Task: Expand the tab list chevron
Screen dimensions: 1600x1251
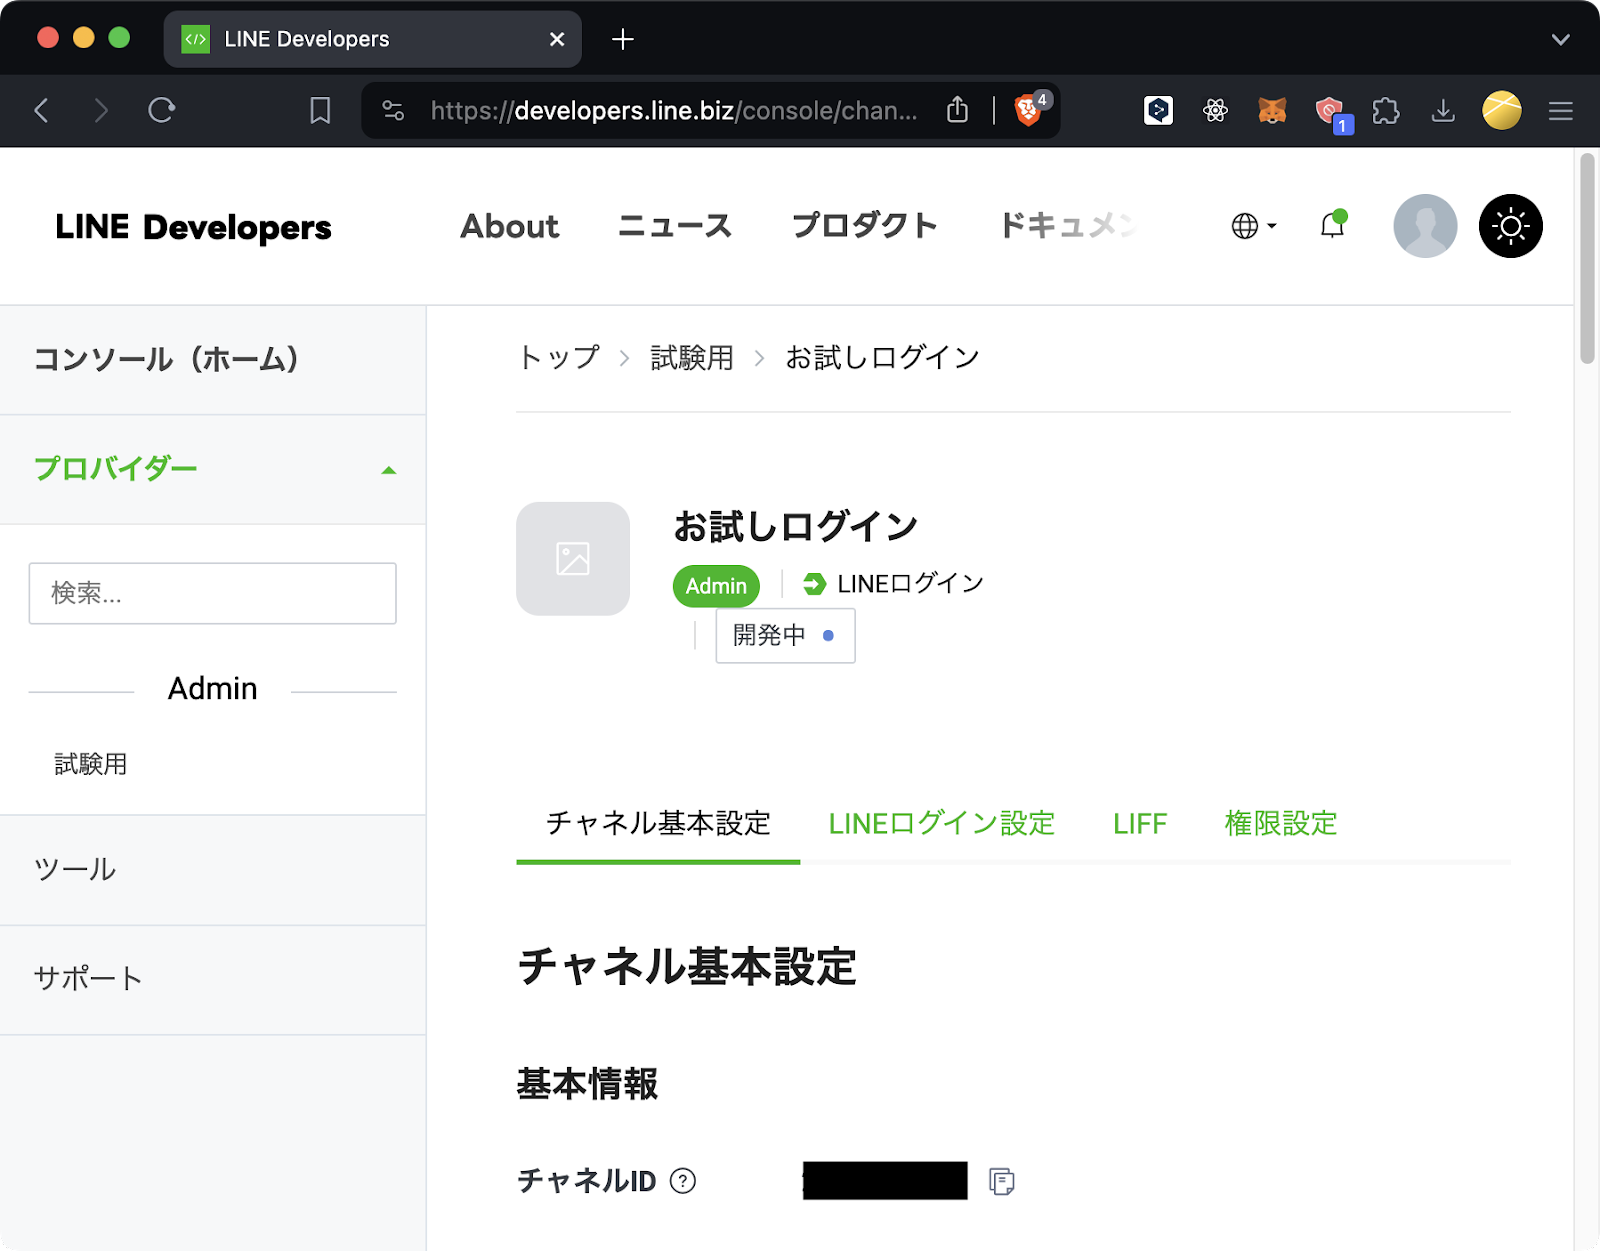Action: coord(1561,39)
